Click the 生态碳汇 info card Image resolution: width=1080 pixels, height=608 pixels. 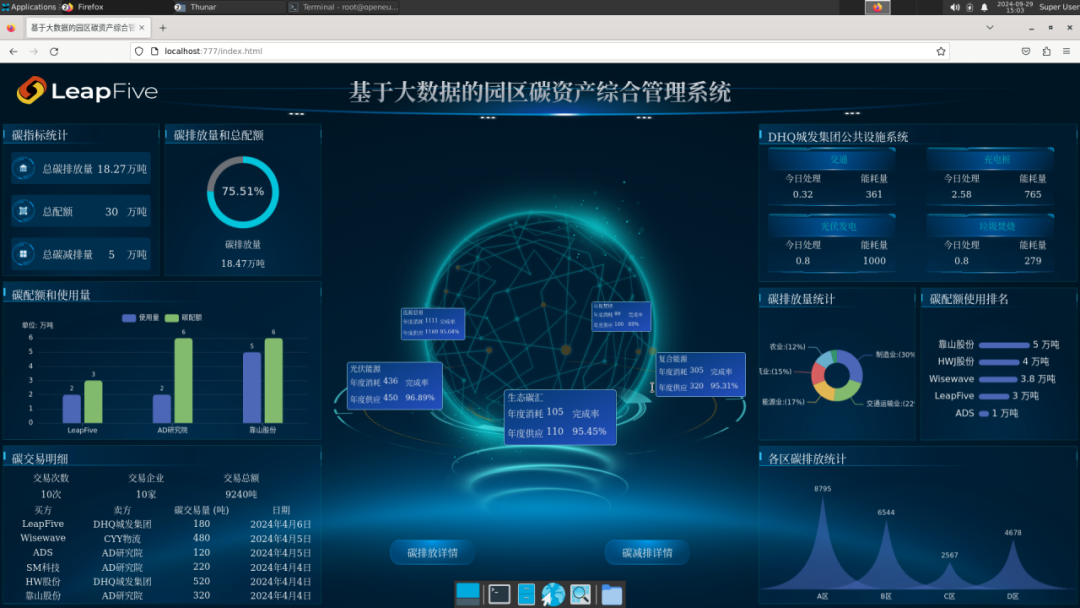tap(560, 417)
